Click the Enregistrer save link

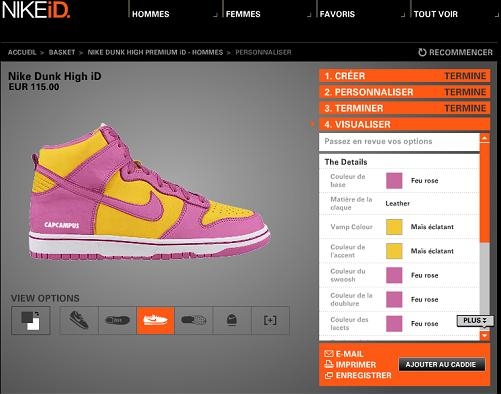tap(358, 375)
